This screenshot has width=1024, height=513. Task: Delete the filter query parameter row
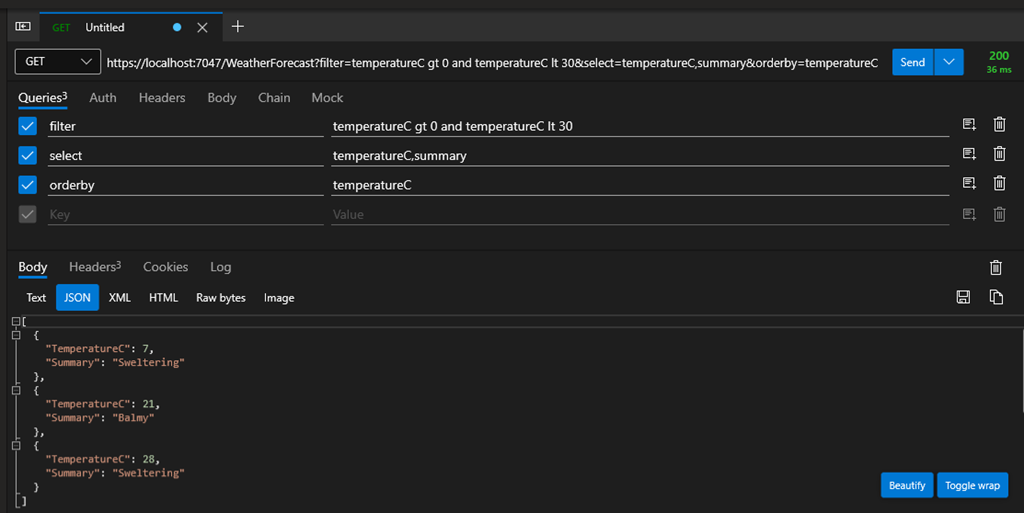pos(999,125)
